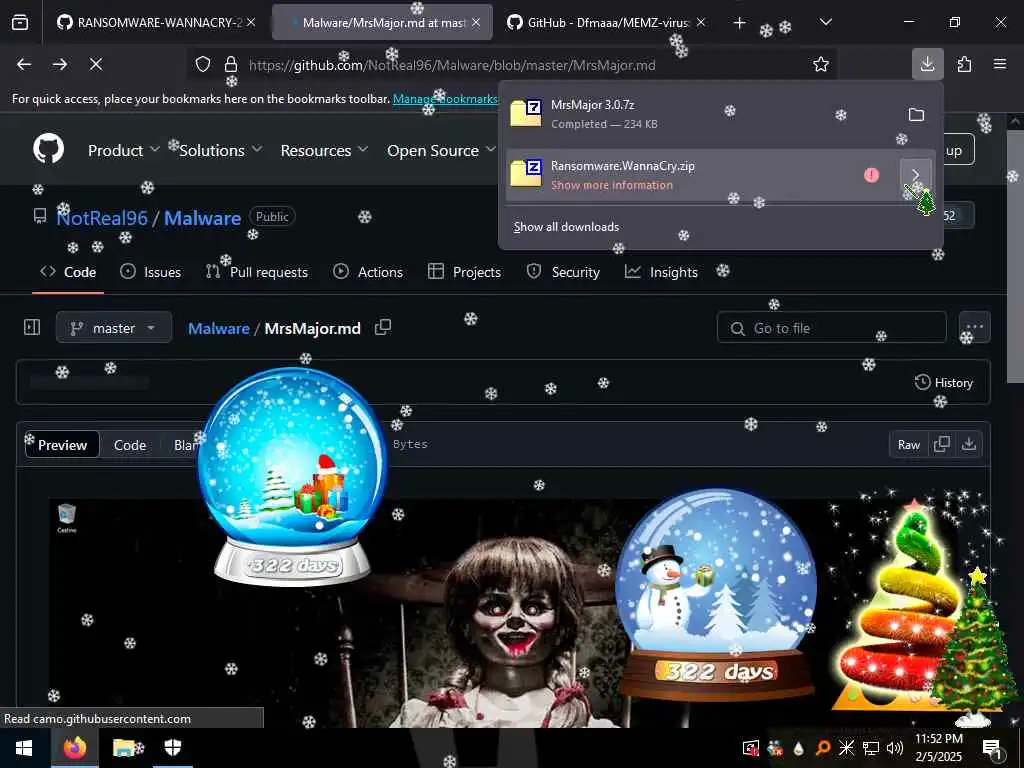Select the Code file view
This screenshot has width=1024, height=768.
[129, 445]
